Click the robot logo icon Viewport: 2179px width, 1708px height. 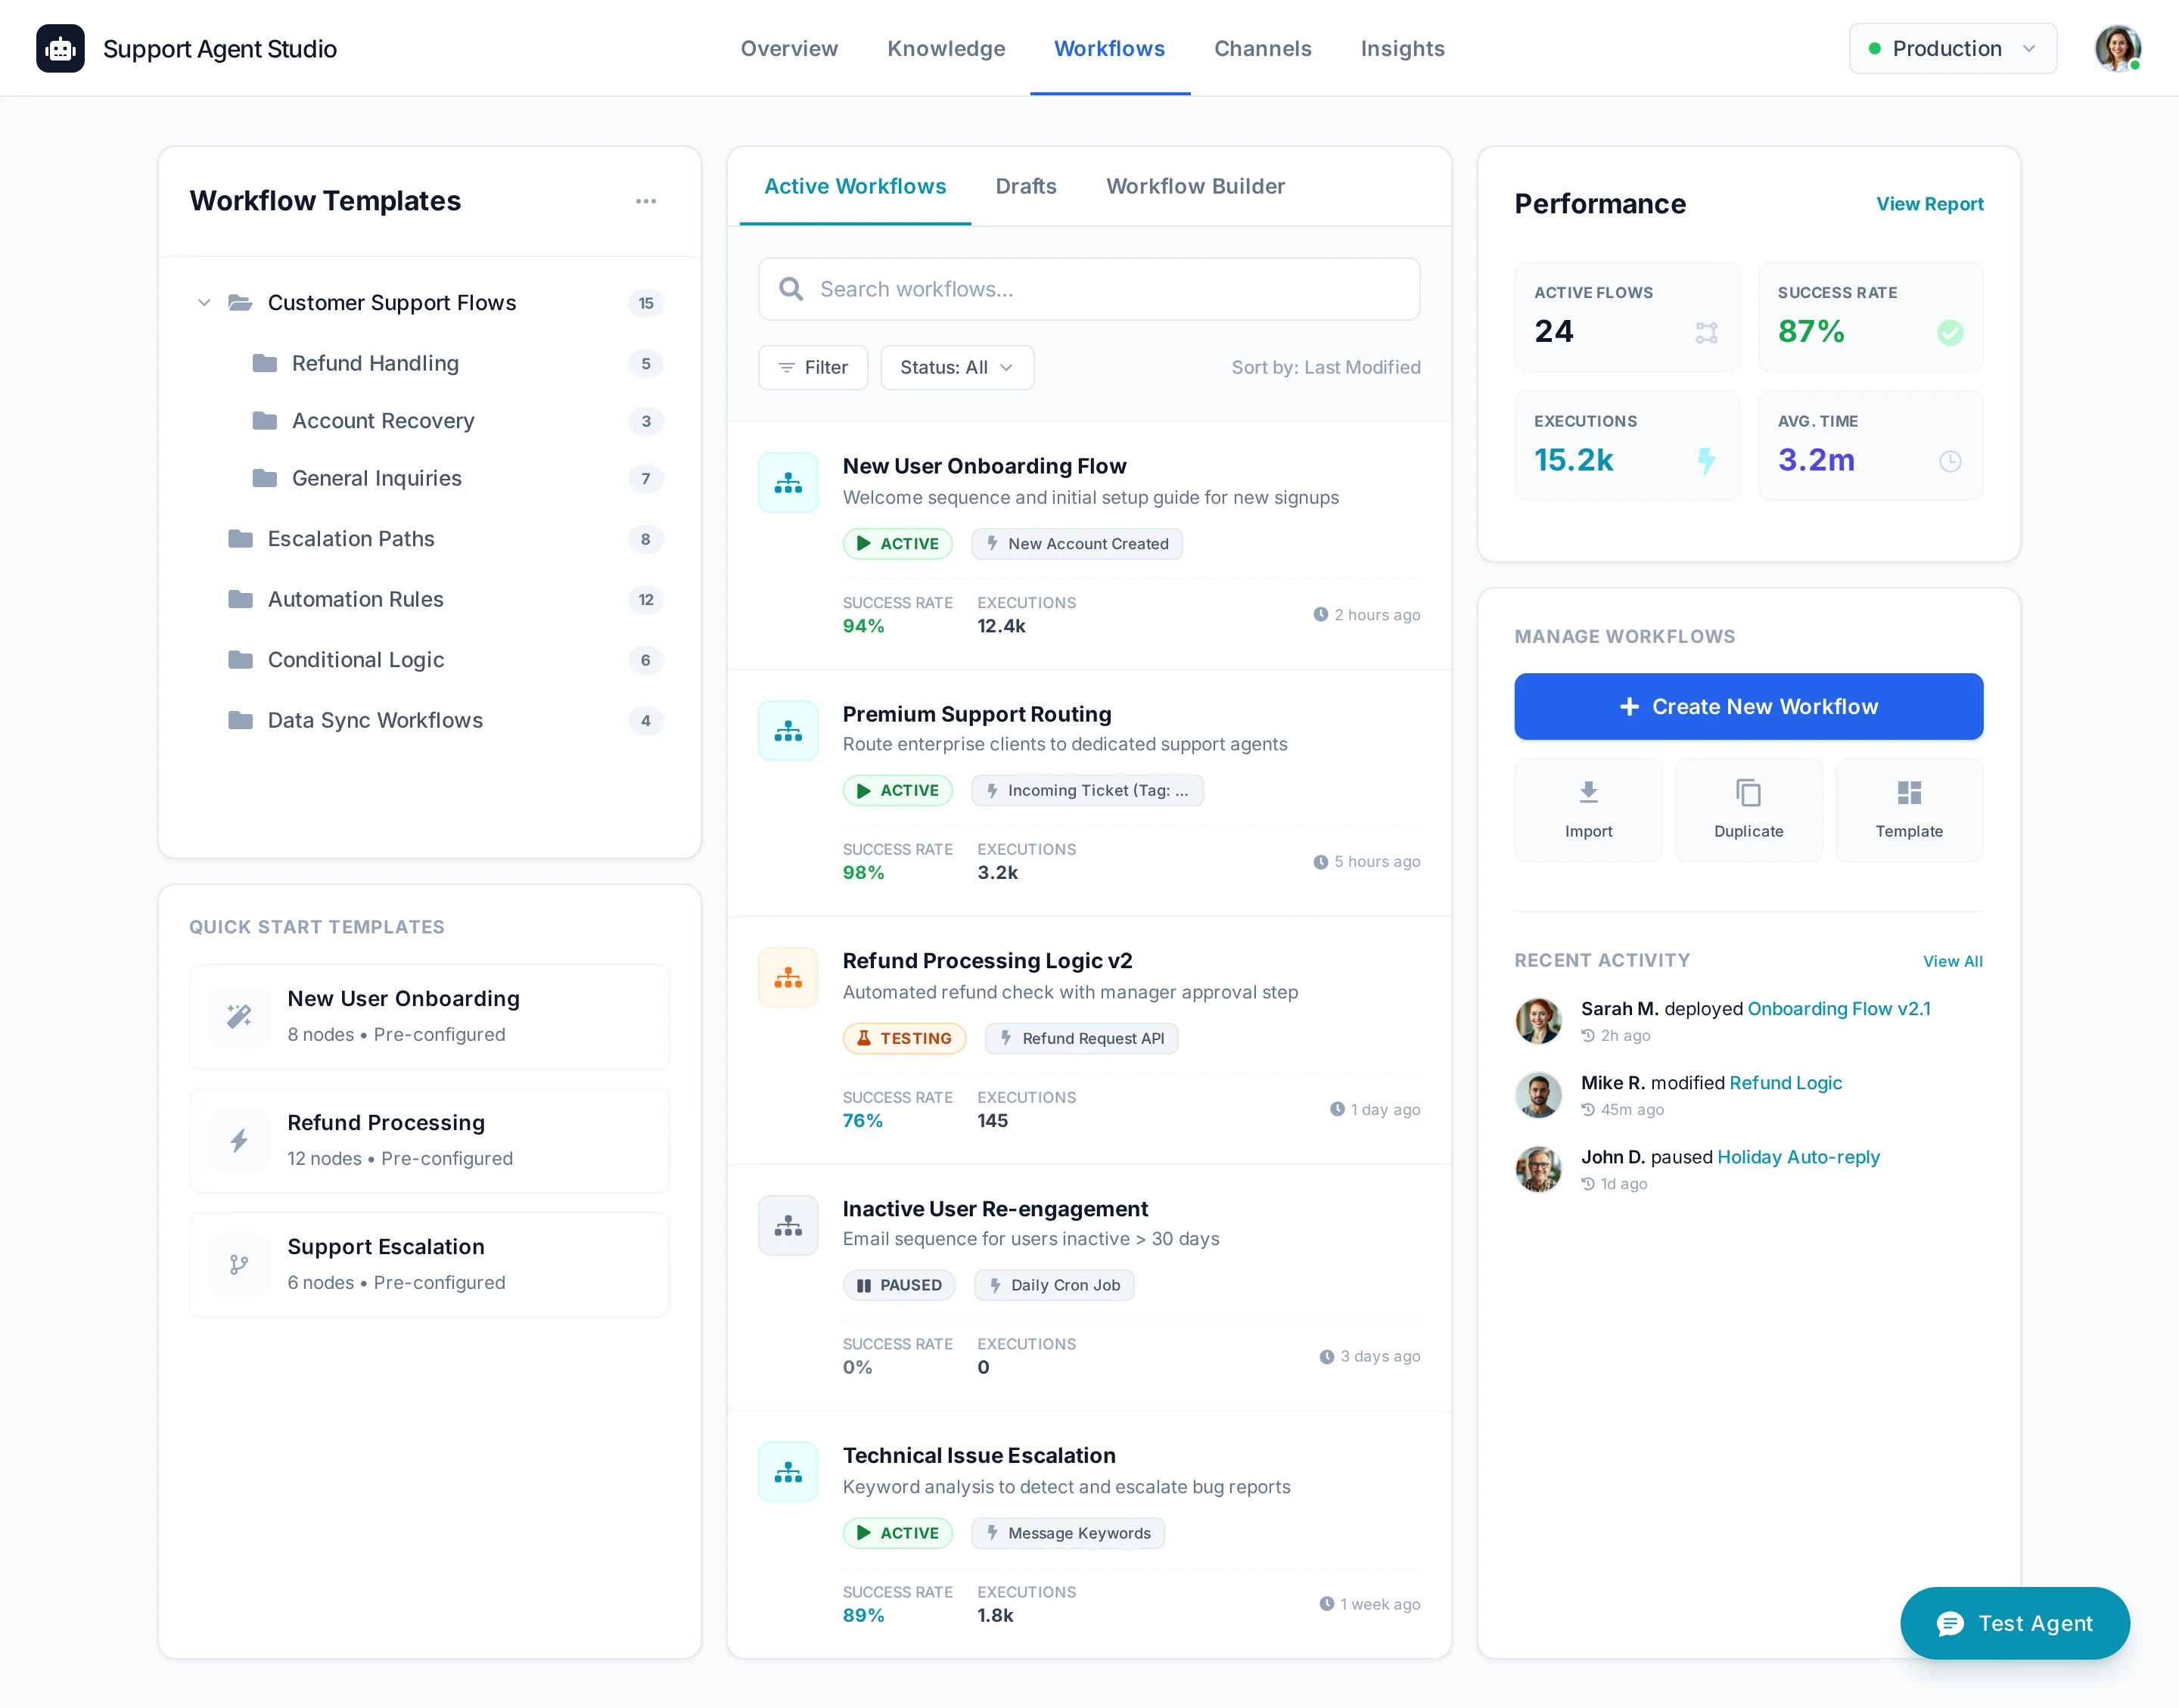(60, 48)
